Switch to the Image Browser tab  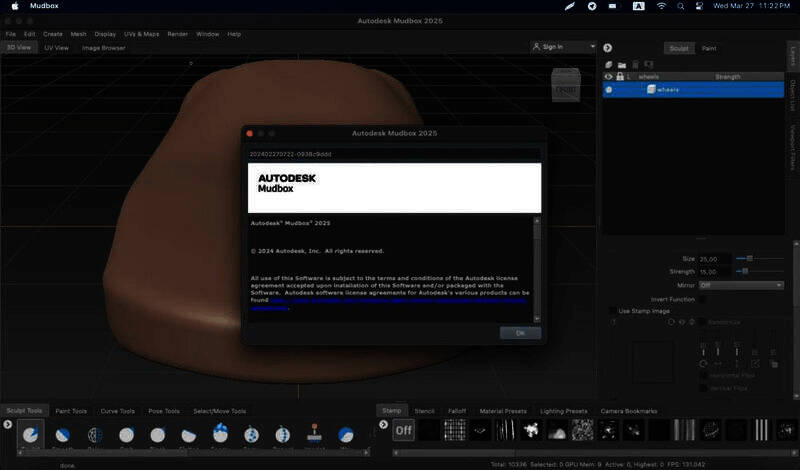[104, 47]
